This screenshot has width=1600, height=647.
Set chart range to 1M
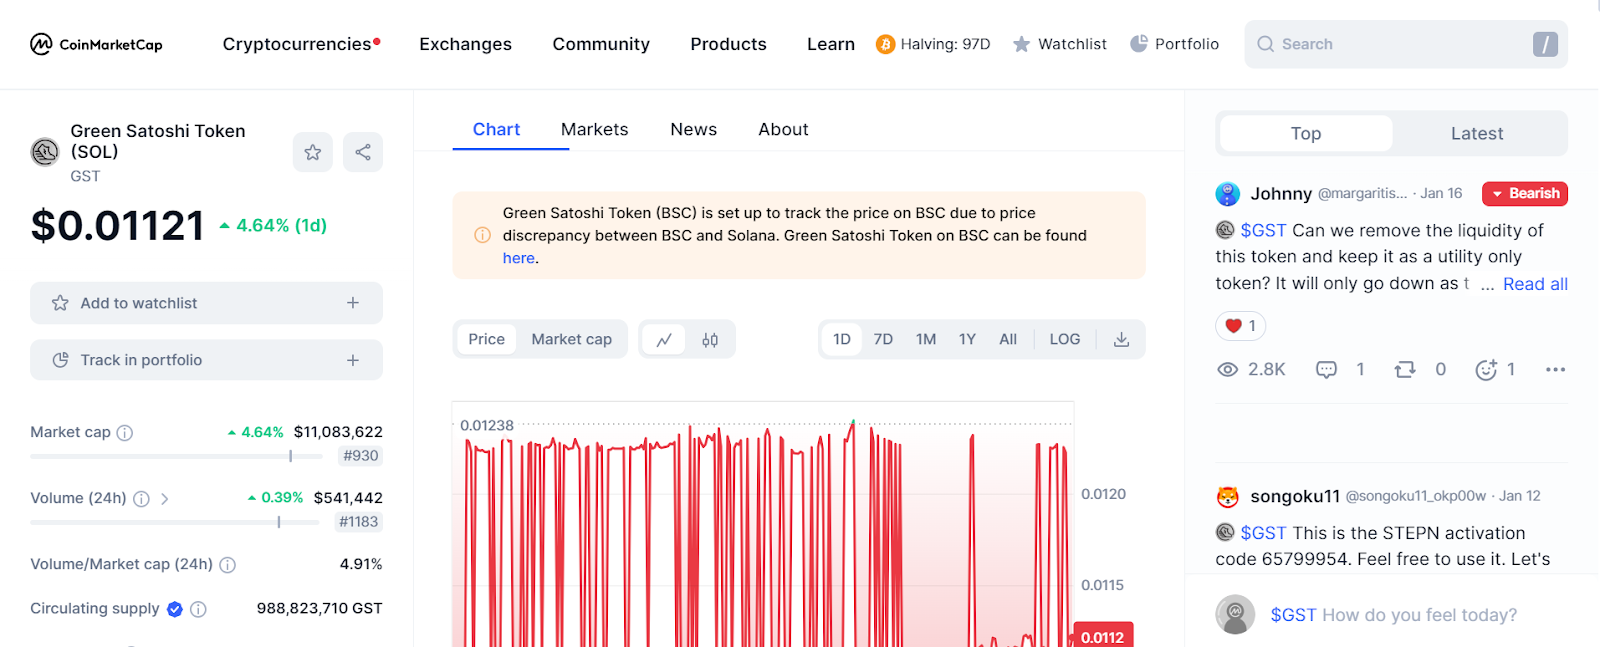tap(926, 340)
